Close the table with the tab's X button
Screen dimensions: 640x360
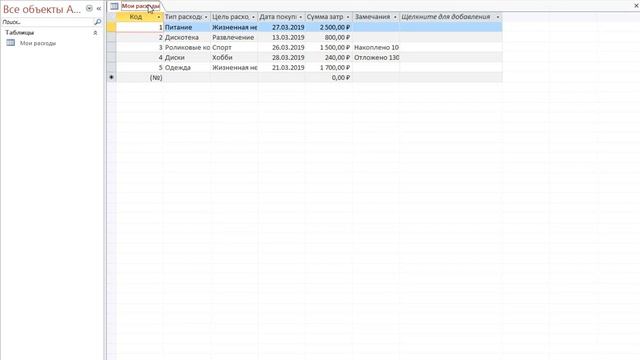click(x=637, y=6)
